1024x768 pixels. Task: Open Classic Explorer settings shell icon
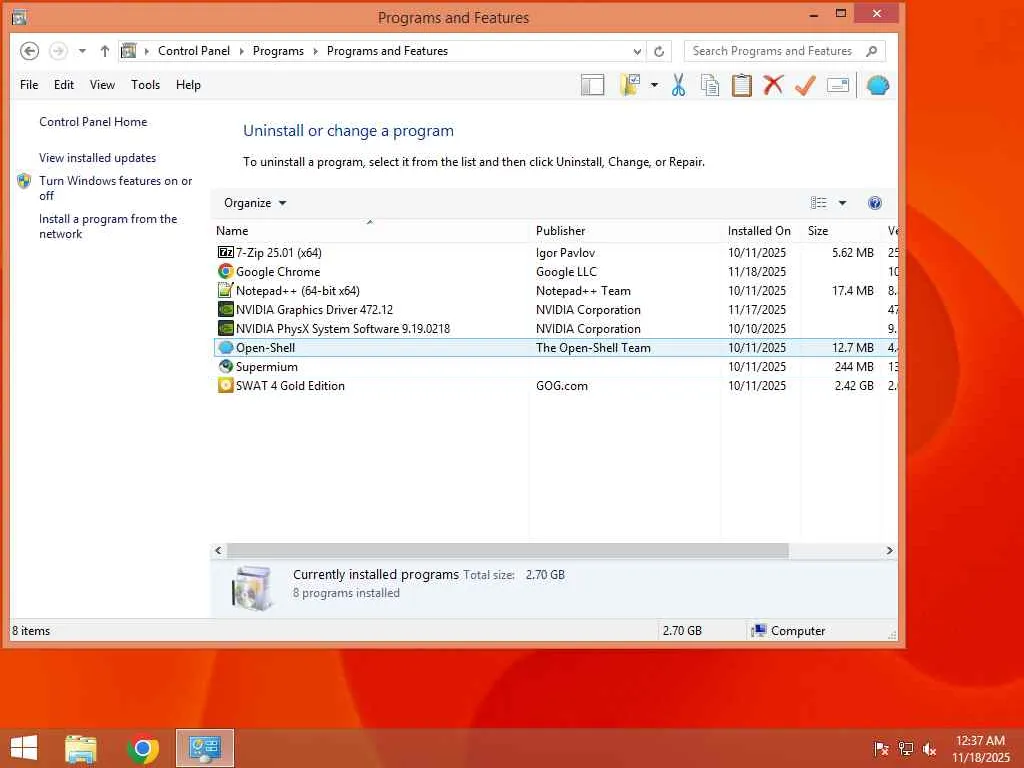[x=878, y=85]
